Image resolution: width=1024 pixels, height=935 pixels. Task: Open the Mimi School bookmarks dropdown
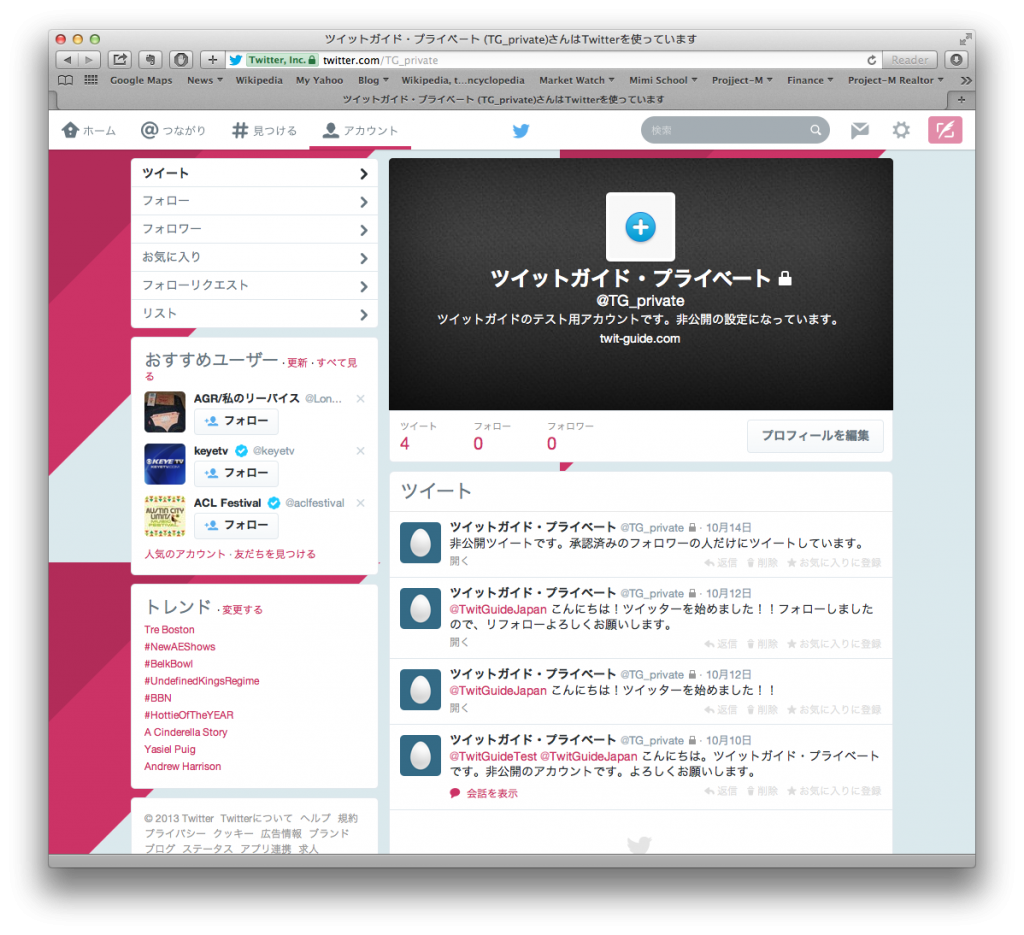(663, 80)
